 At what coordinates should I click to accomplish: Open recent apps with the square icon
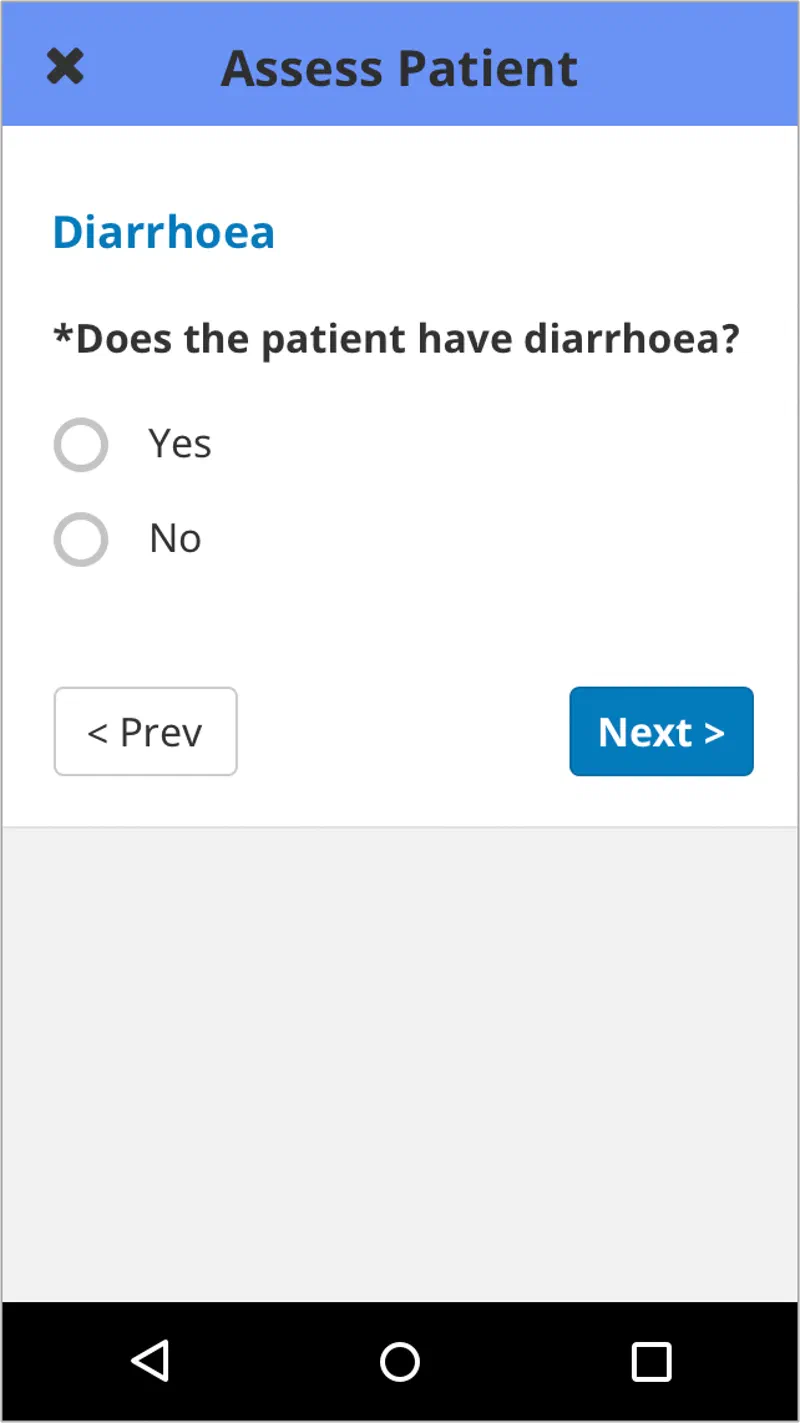(x=651, y=1361)
